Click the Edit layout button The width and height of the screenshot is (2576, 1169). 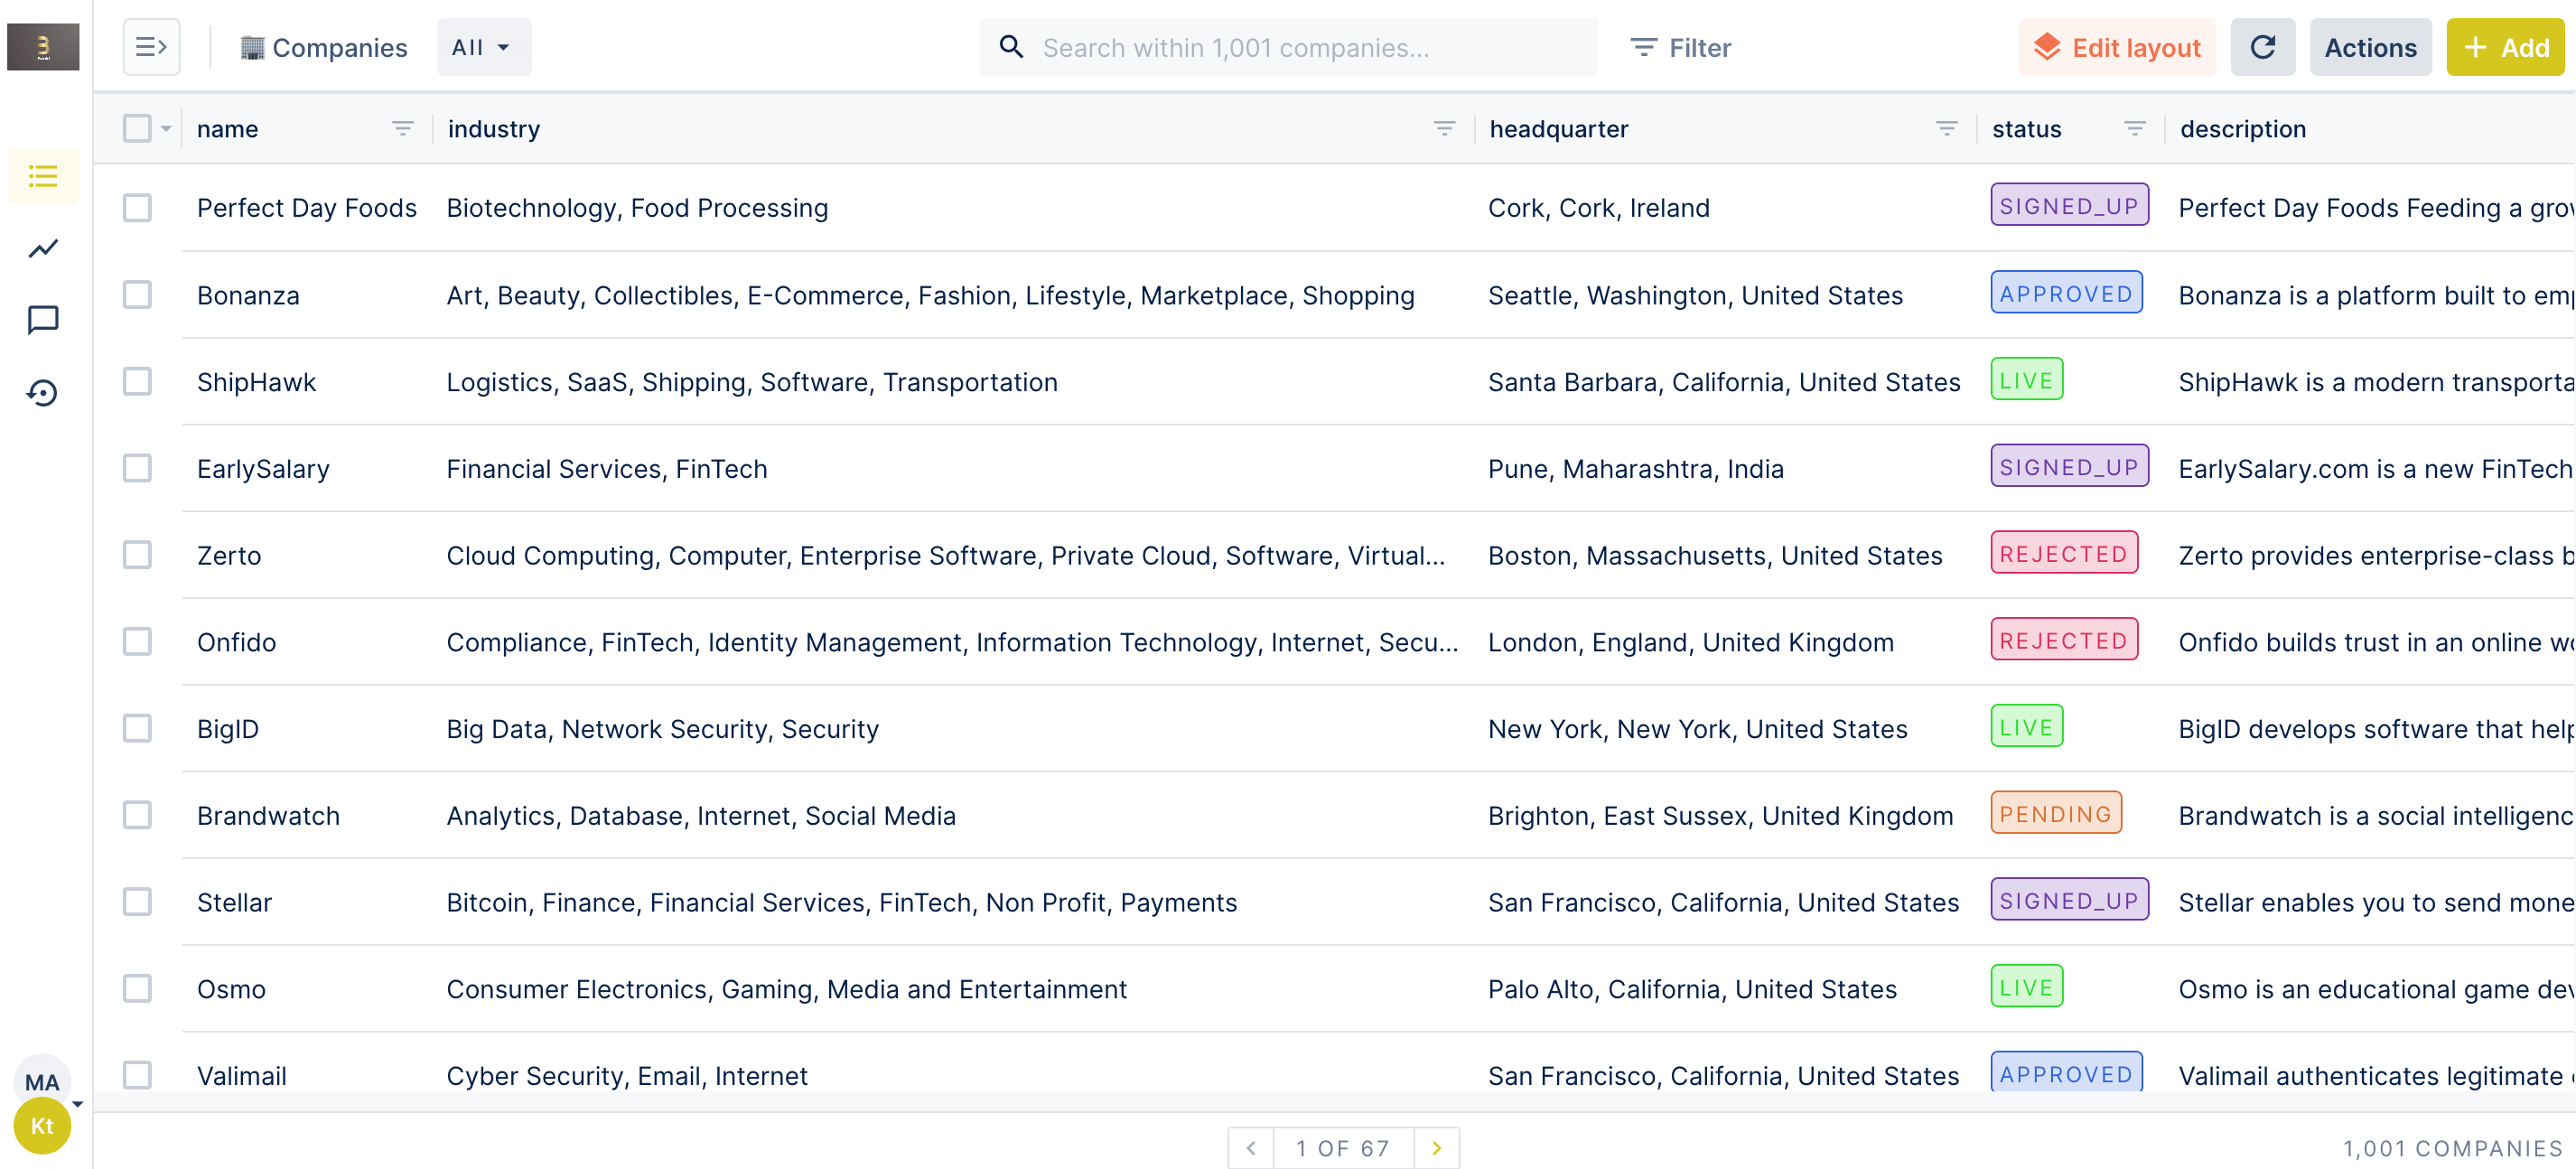(2117, 47)
